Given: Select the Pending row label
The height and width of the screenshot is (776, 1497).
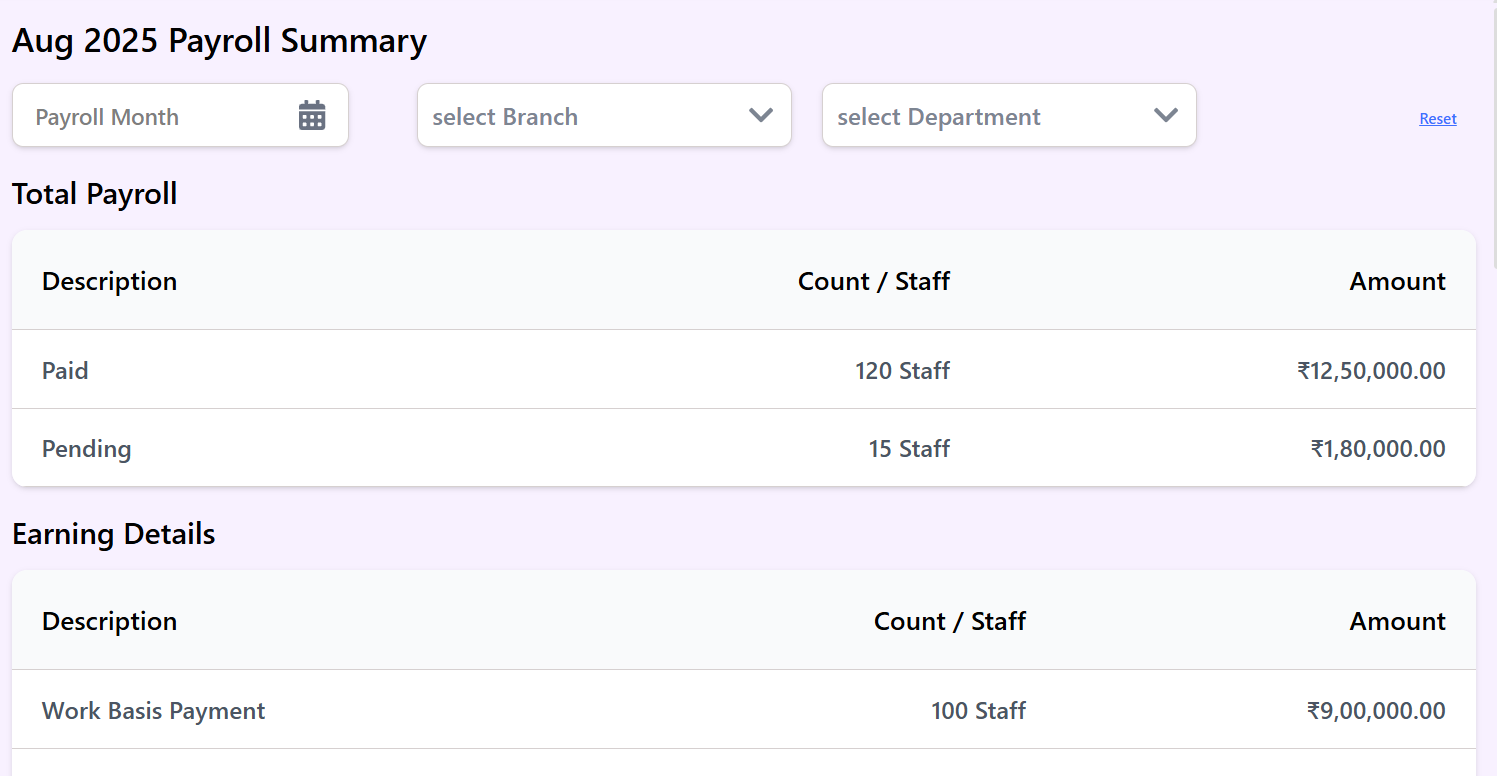Looking at the screenshot, I should point(87,449).
